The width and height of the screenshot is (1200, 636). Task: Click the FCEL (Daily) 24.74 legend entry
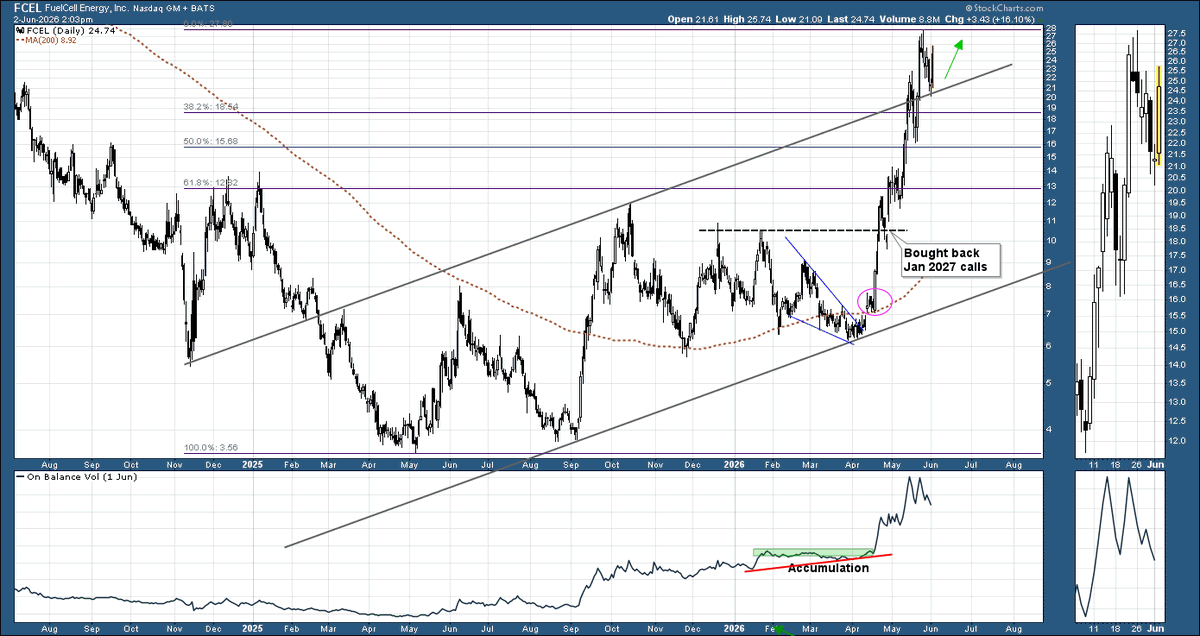[x=71, y=31]
